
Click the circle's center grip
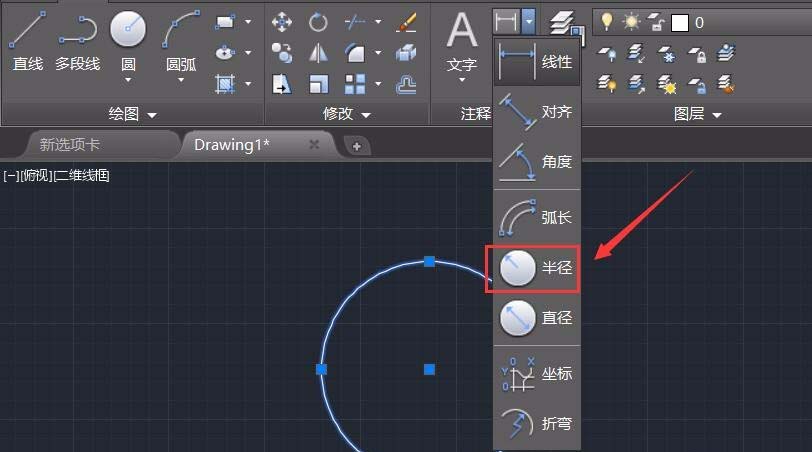[x=429, y=369]
